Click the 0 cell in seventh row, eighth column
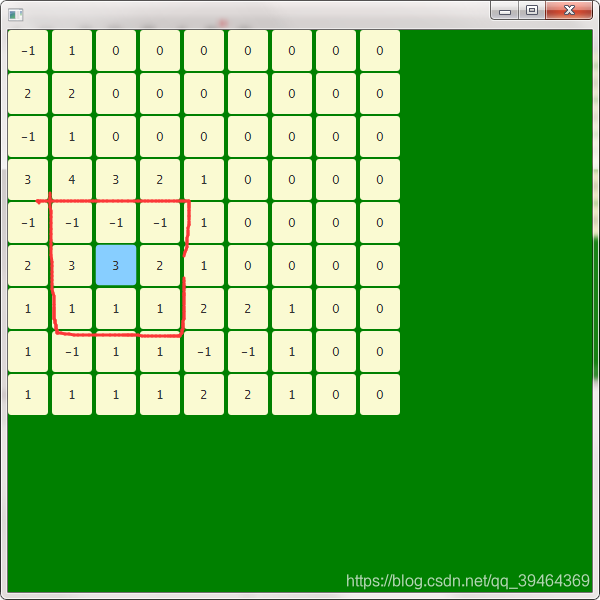The image size is (600, 600). pyautogui.click(x=336, y=308)
